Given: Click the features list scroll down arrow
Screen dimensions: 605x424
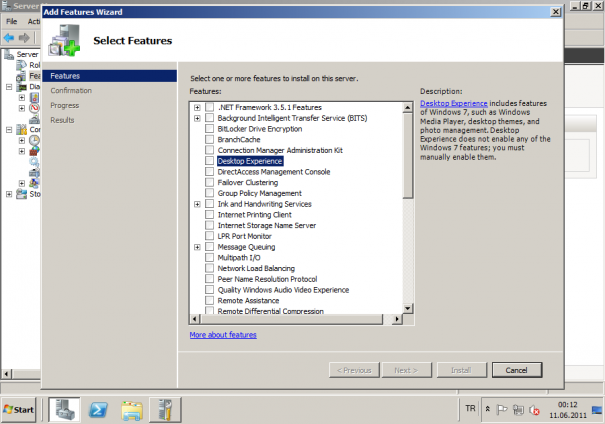Looking at the screenshot, I should (x=408, y=308).
